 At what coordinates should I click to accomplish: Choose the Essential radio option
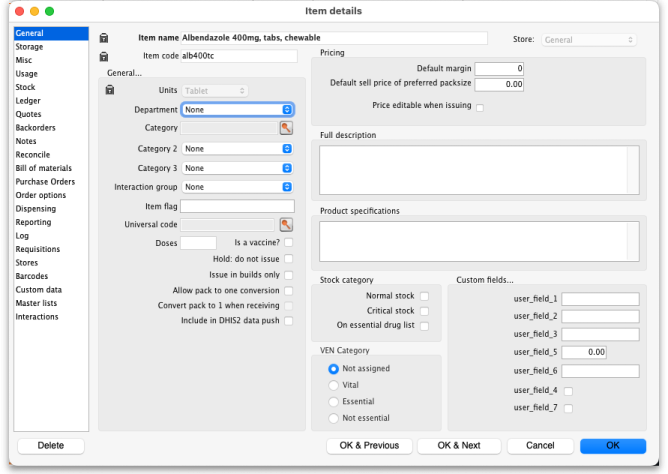tap(334, 401)
